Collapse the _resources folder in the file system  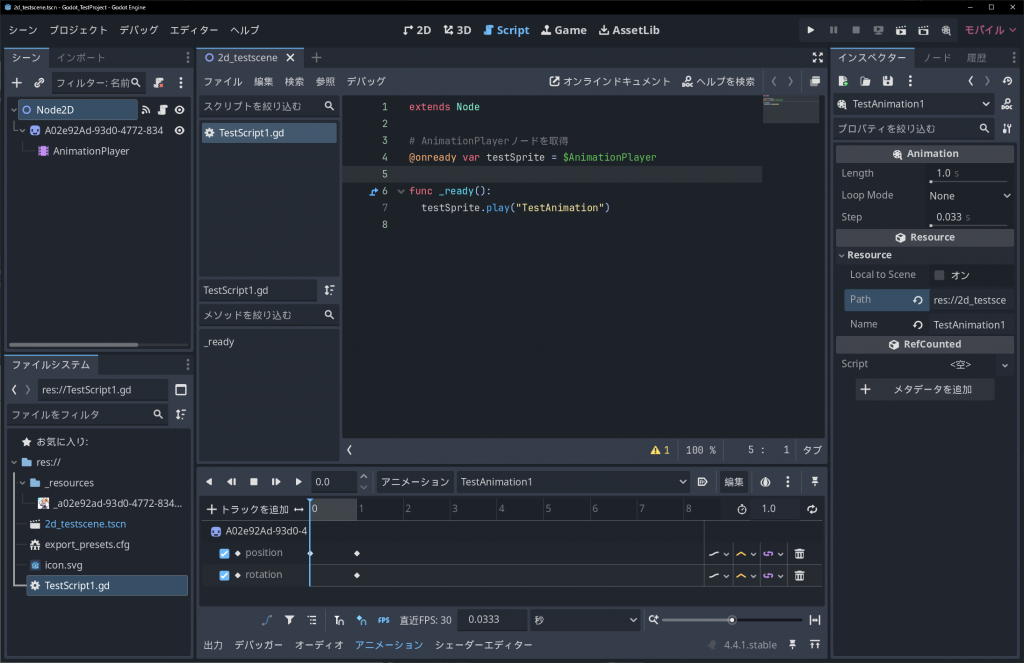pyautogui.click(x=22, y=483)
